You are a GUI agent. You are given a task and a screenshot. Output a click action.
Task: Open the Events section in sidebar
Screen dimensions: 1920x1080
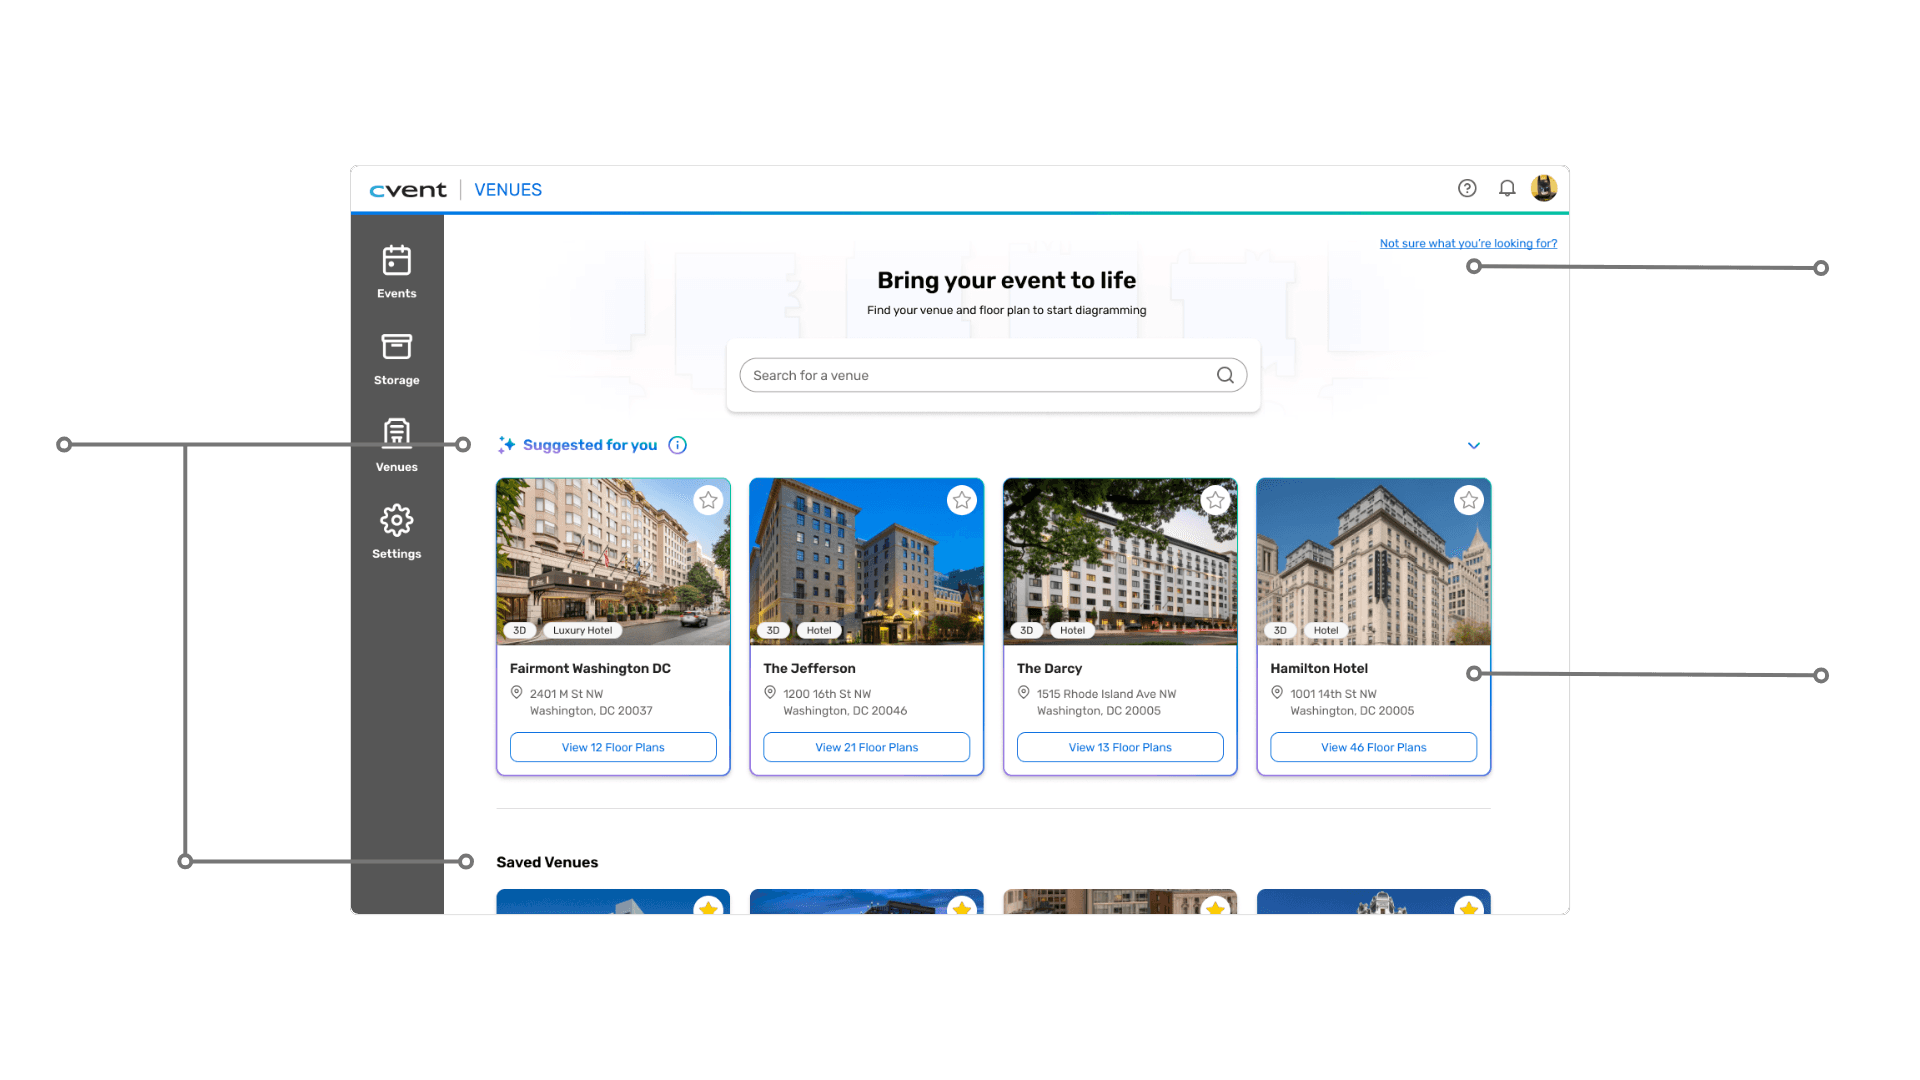point(396,271)
